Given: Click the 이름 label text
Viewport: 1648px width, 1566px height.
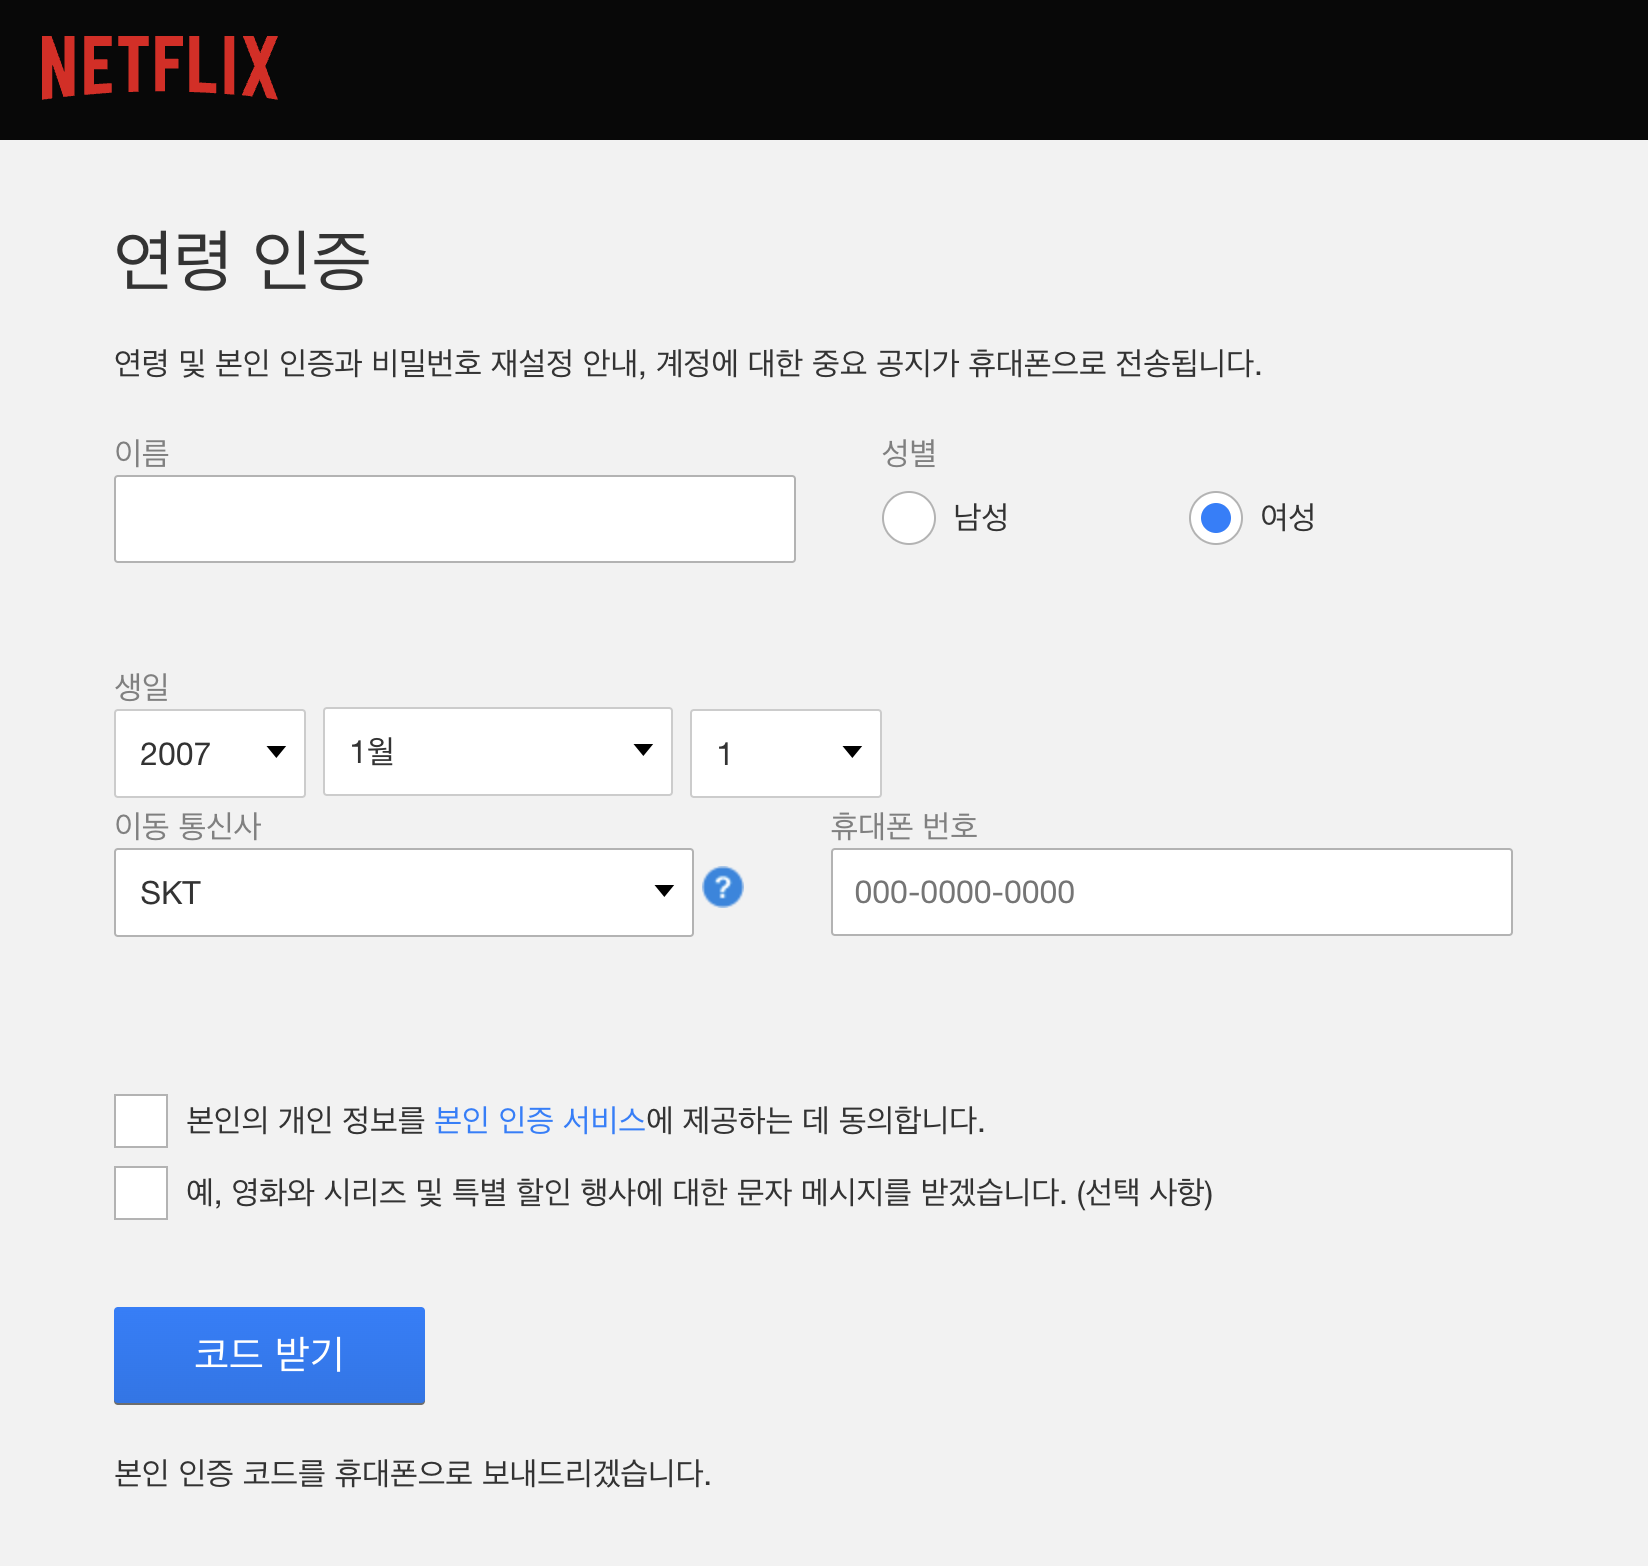Looking at the screenshot, I should point(142,452).
